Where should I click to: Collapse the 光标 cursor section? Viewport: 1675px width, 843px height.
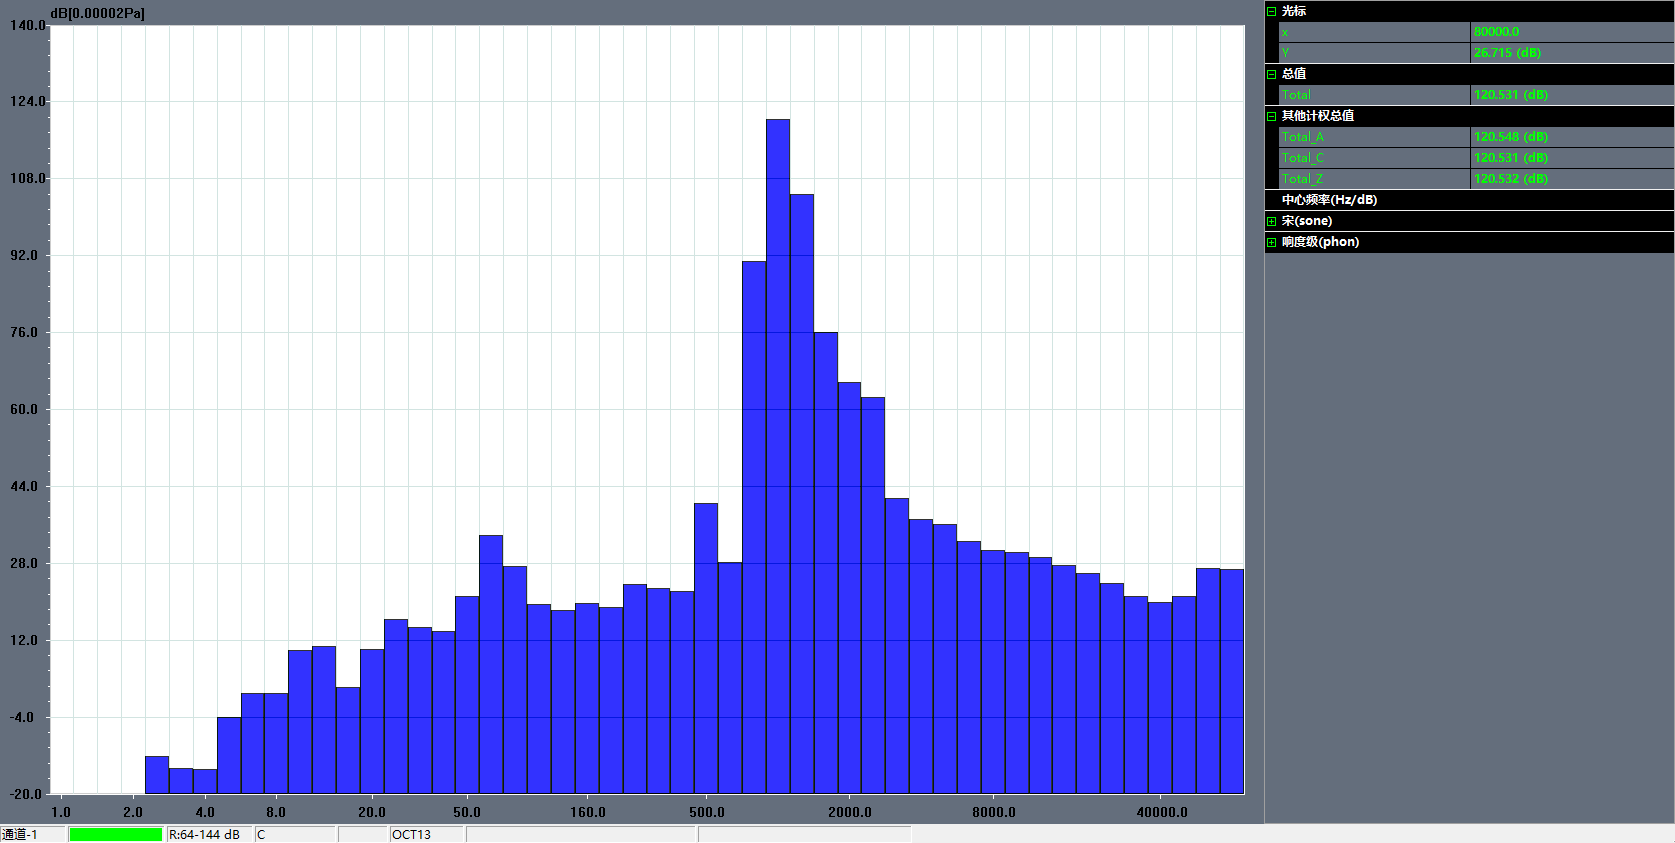pos(1271,11)
